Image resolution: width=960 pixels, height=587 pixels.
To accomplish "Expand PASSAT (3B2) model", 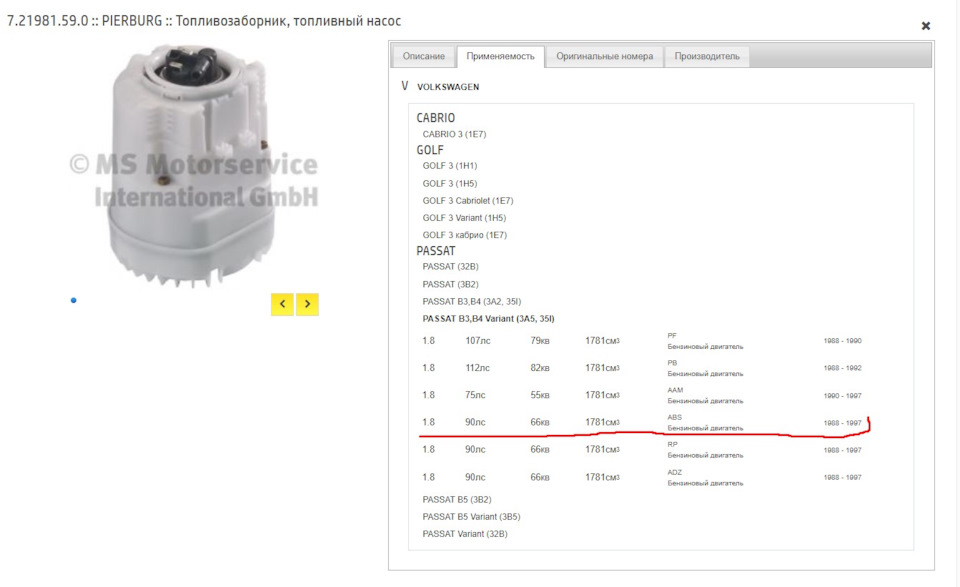I will click(x=451, y=285).
